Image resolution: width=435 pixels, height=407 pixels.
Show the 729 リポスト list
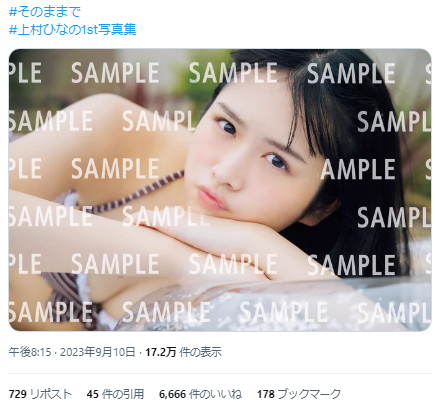[40, 394]
